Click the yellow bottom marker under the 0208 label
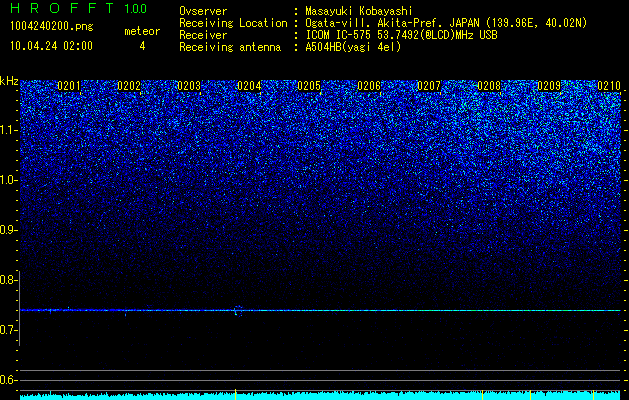 click(x=482, y=394)
